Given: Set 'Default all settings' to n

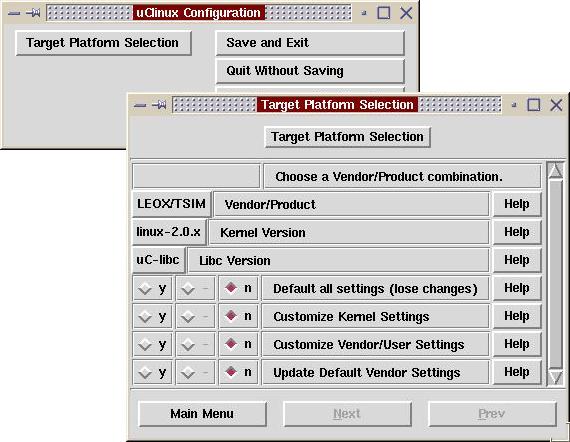Looking at the screenshot, I should pyautogui.click(x=238, y=288).
